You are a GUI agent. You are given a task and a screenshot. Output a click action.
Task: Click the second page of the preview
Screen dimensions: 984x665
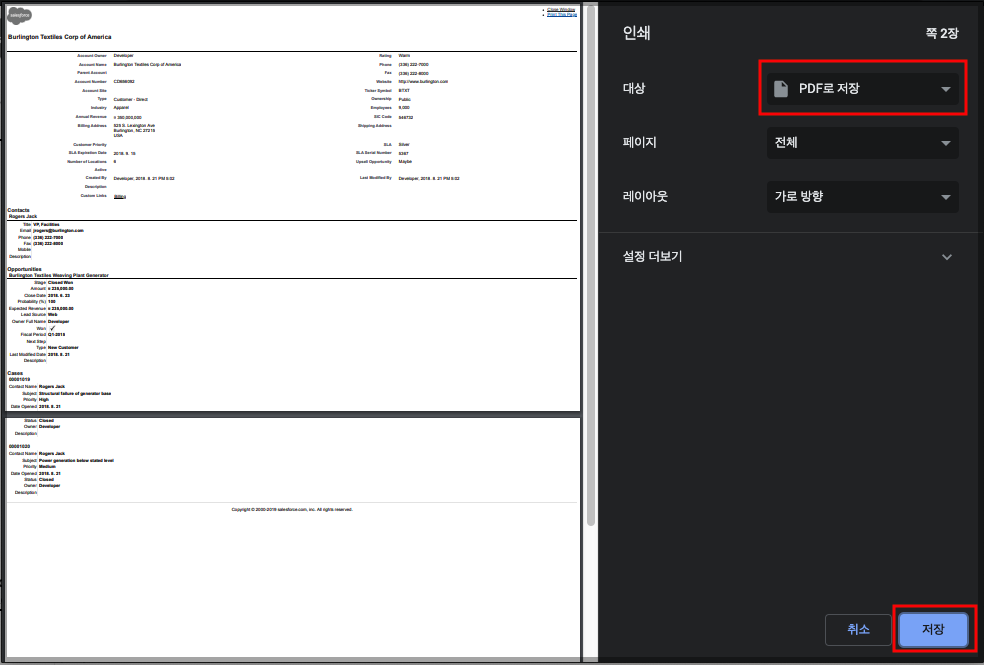tap(293, 536)
